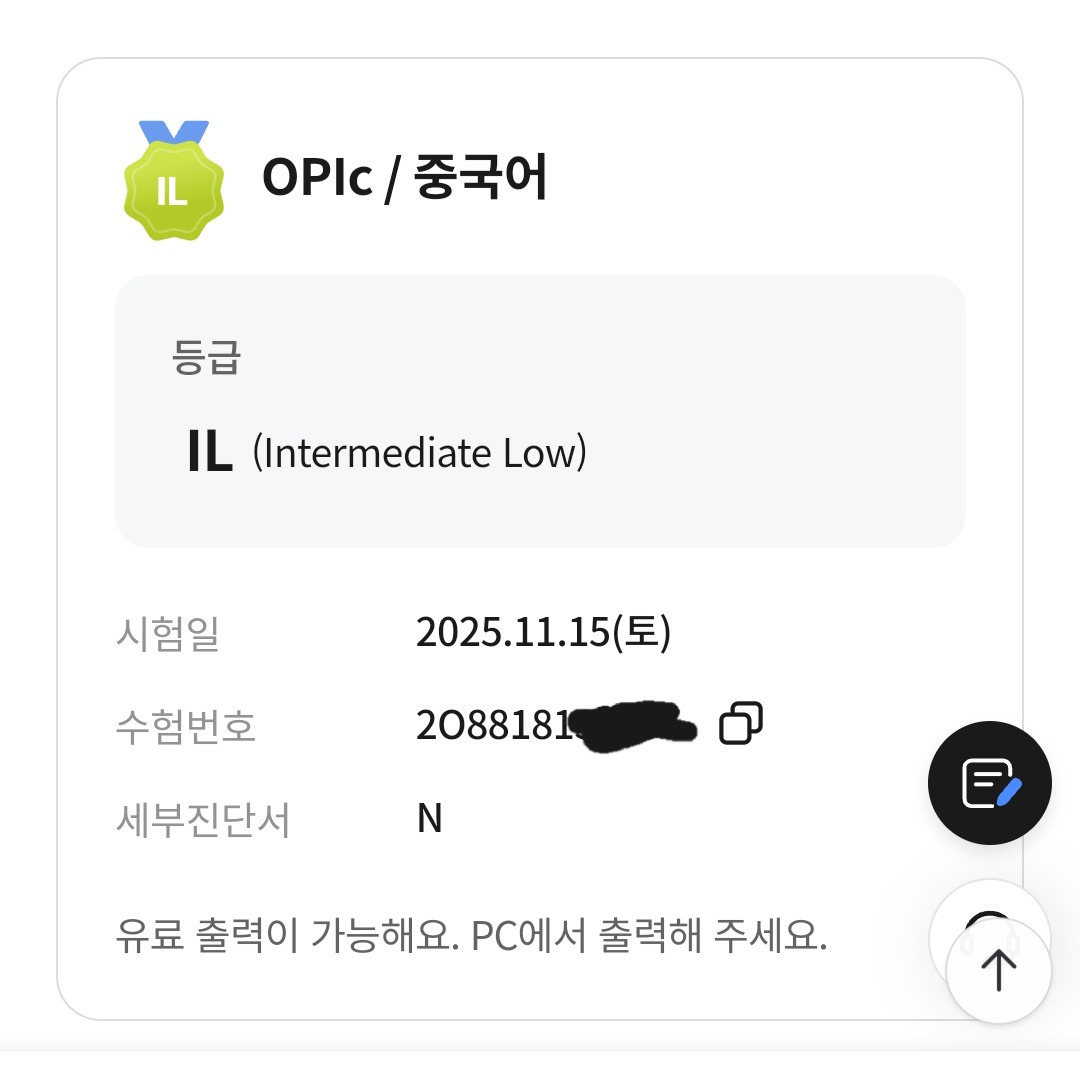Tap the bold IL grade text
Image resolution: width=1080 pixels, height=1075 pixels.
pyautogui.click(x=210, y=453)
